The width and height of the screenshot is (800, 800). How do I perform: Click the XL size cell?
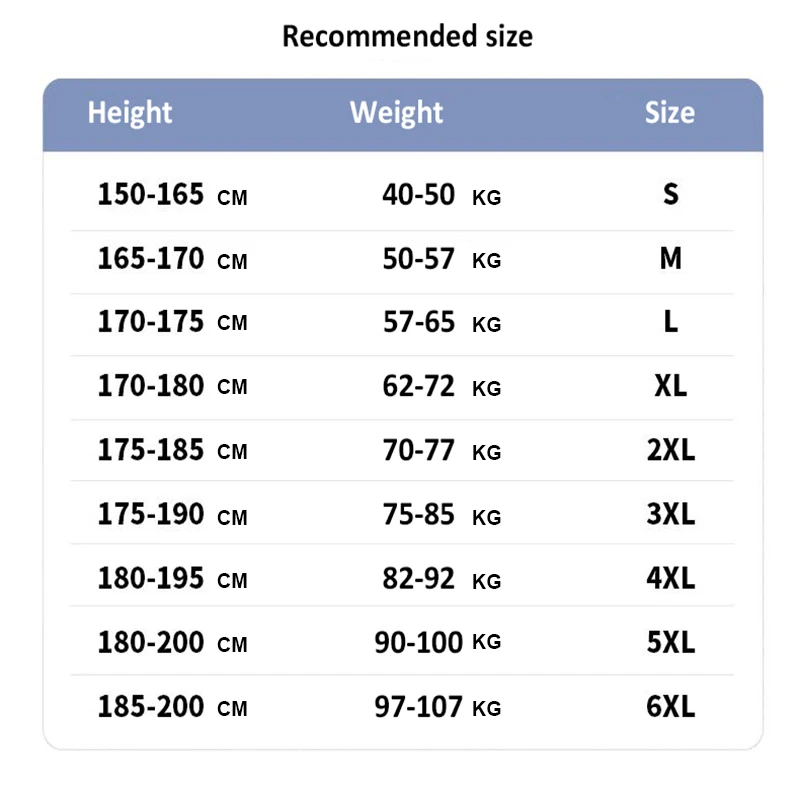point(670,386)
